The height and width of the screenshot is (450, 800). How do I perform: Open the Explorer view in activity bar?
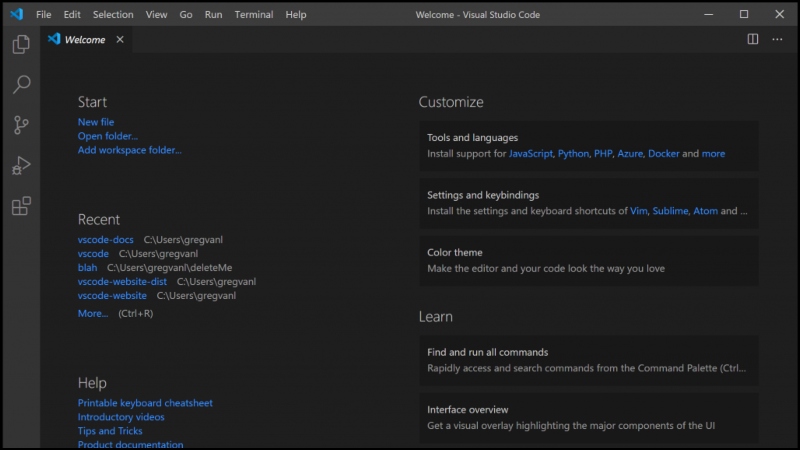[x=21, y=44]
